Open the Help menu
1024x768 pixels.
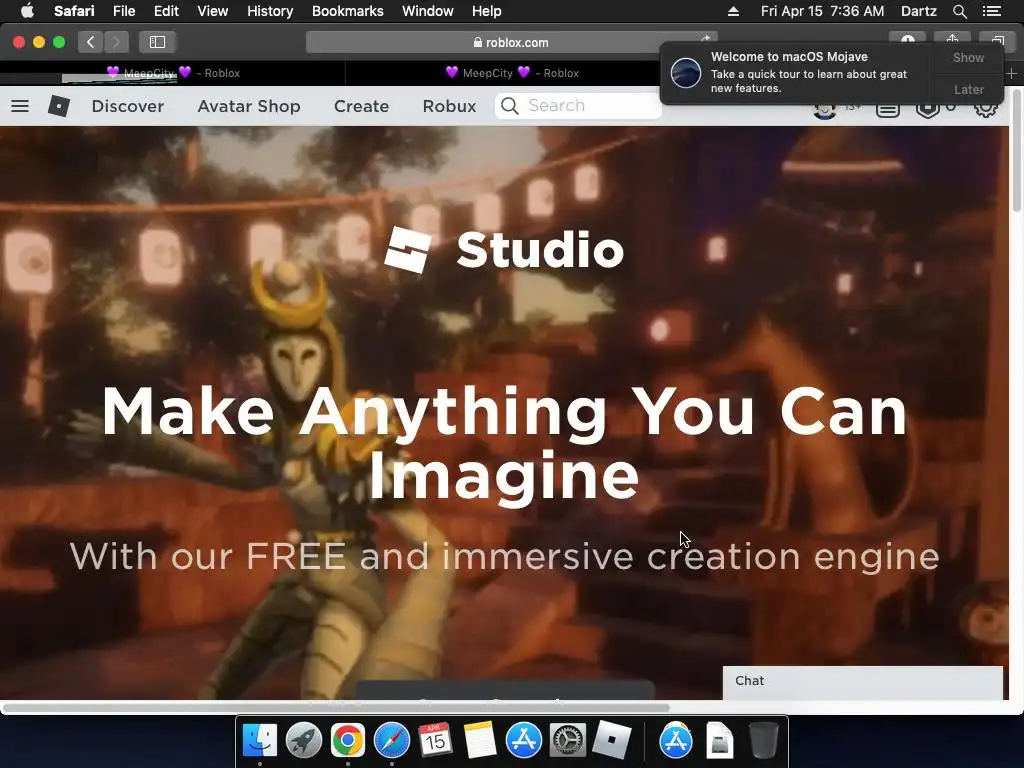click(x=487, y=11)
